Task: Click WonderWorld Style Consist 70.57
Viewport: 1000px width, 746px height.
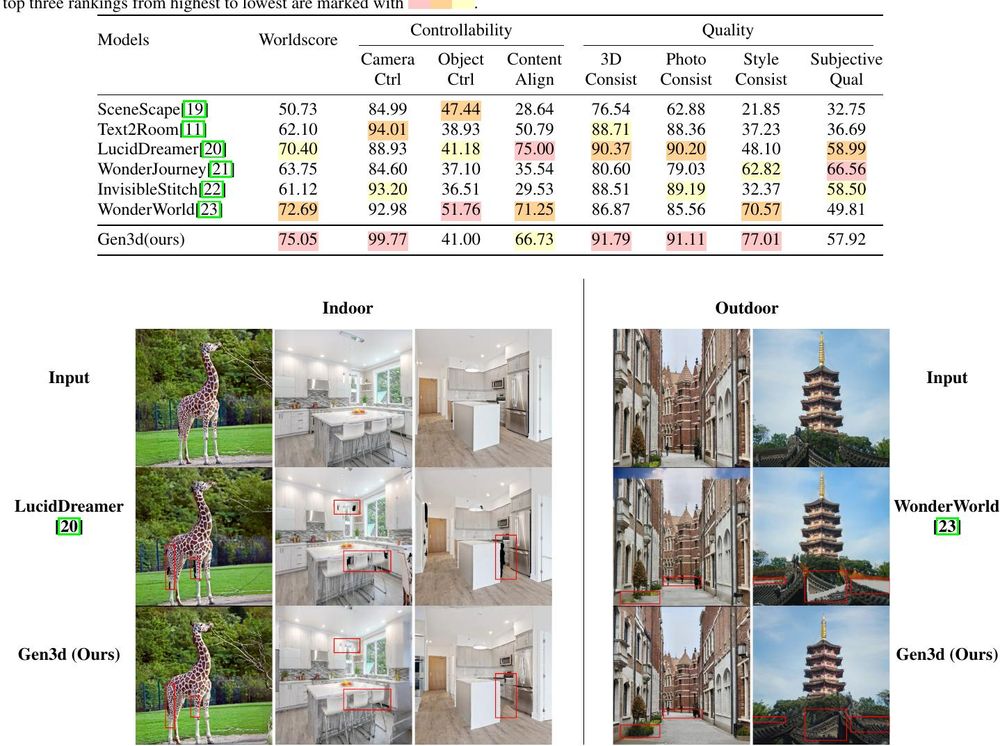Action: (x=761, y=210)
